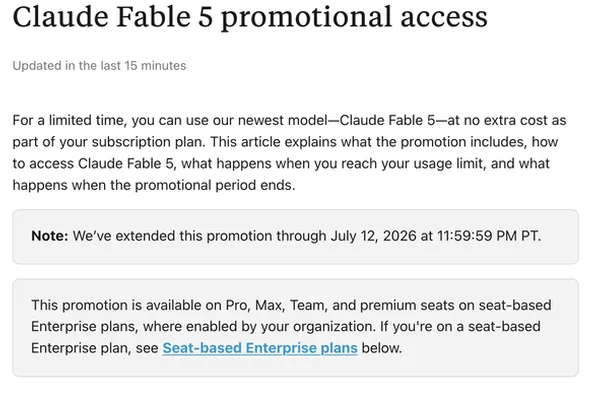Click the Claude Fable 5 promotional access heading

pos(250,17)
